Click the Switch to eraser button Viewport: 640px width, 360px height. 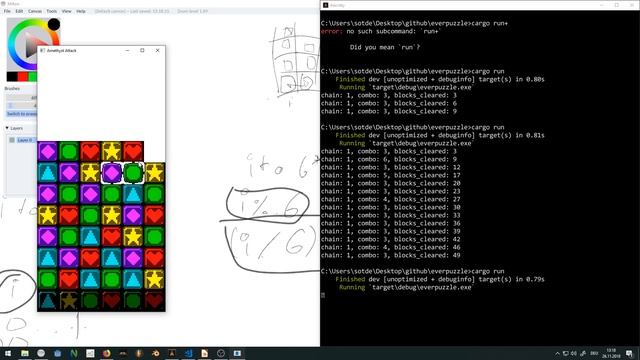[22, 114]
